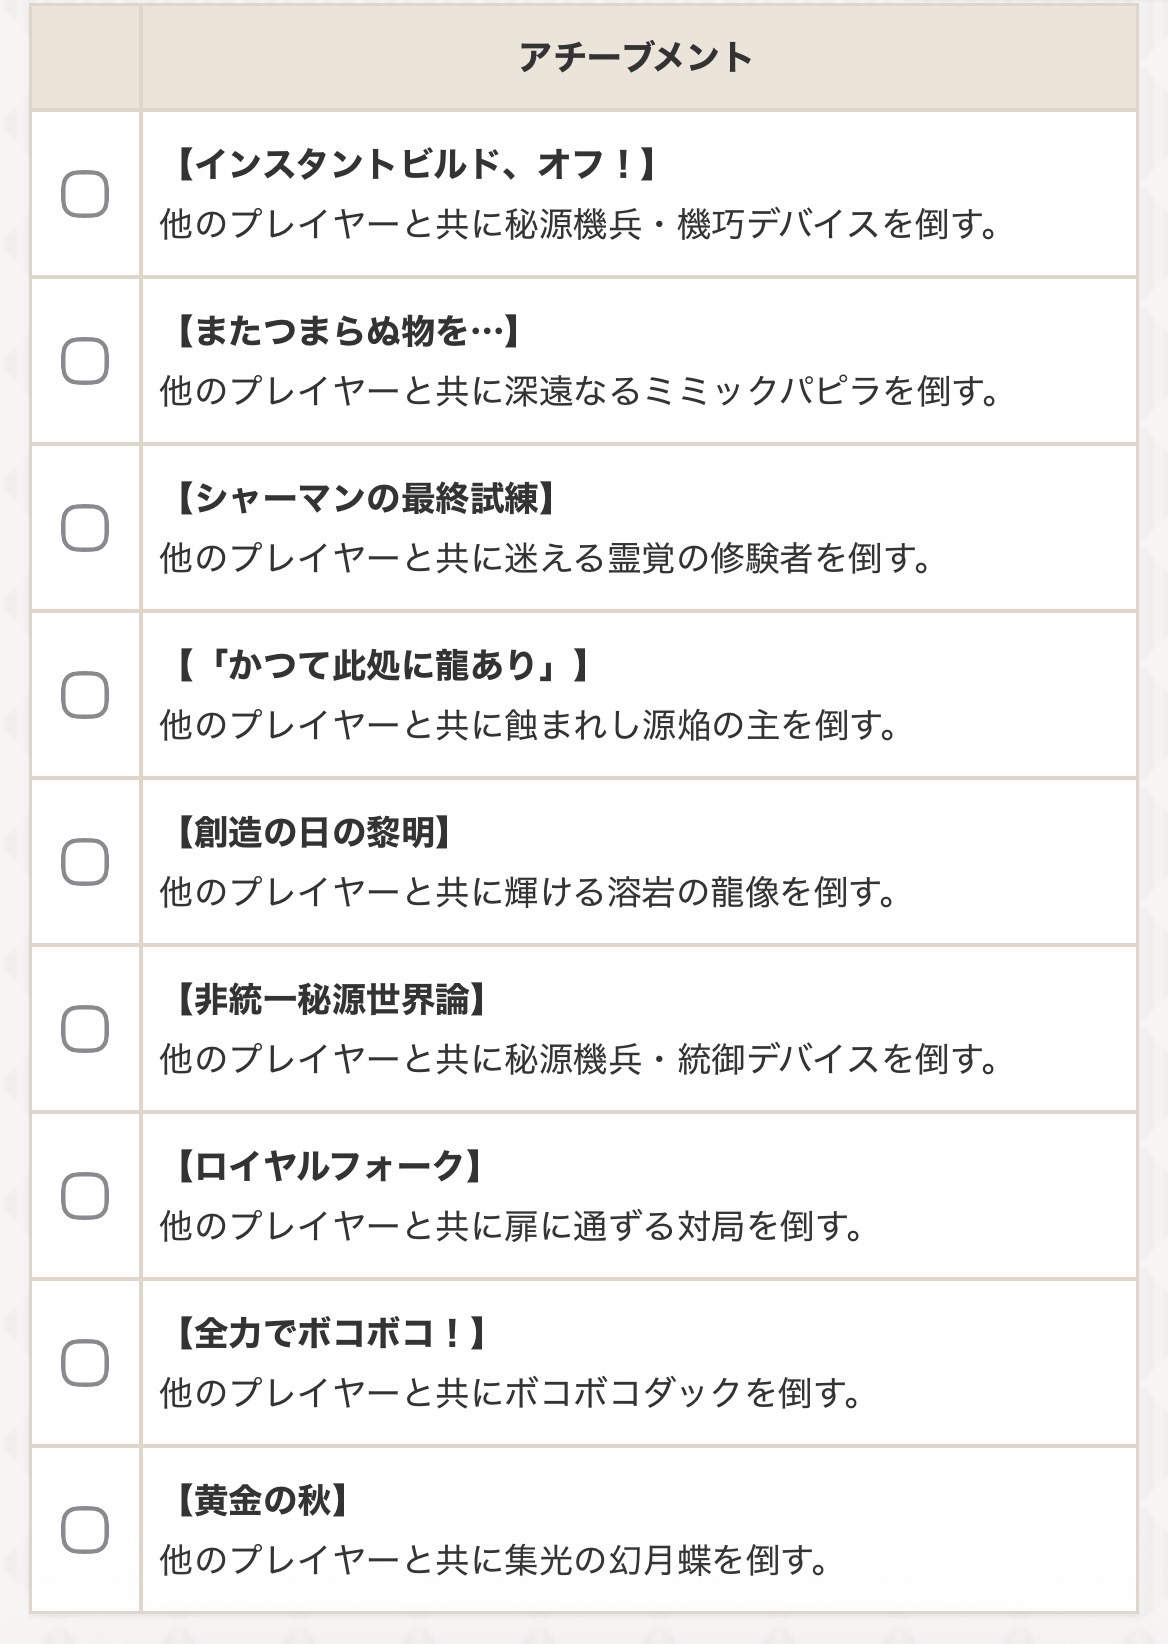Toggle checkbox for 「かつて此処に龍あり」
1168x1644 pixels.
coord(85,695)
